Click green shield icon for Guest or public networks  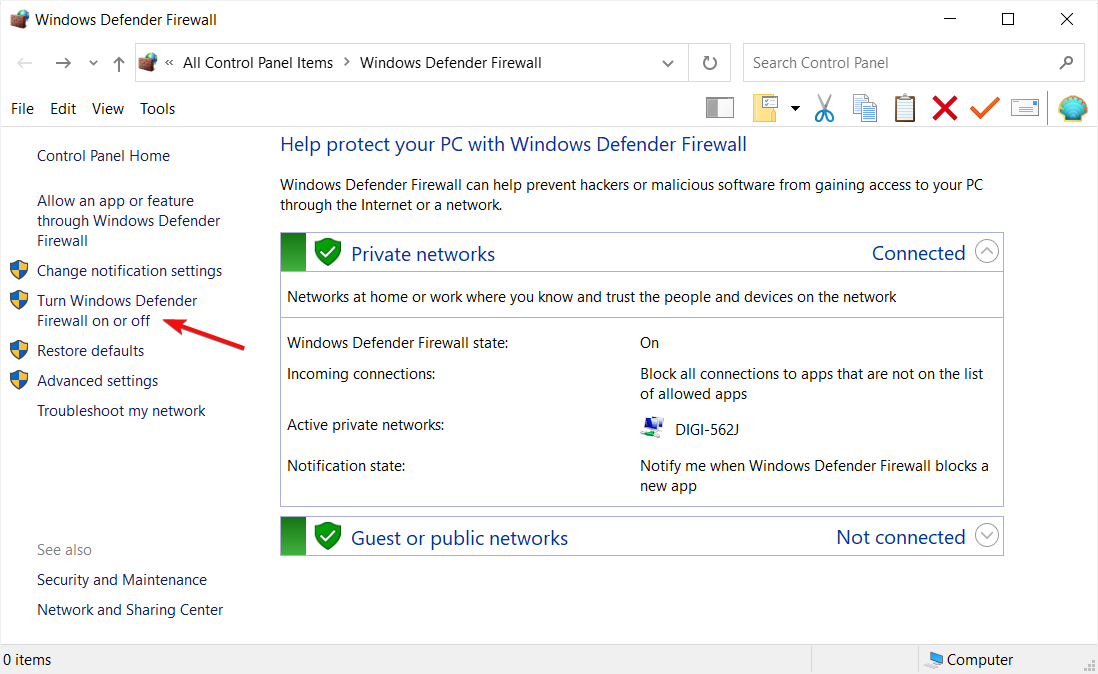click(x=327, y=536)
